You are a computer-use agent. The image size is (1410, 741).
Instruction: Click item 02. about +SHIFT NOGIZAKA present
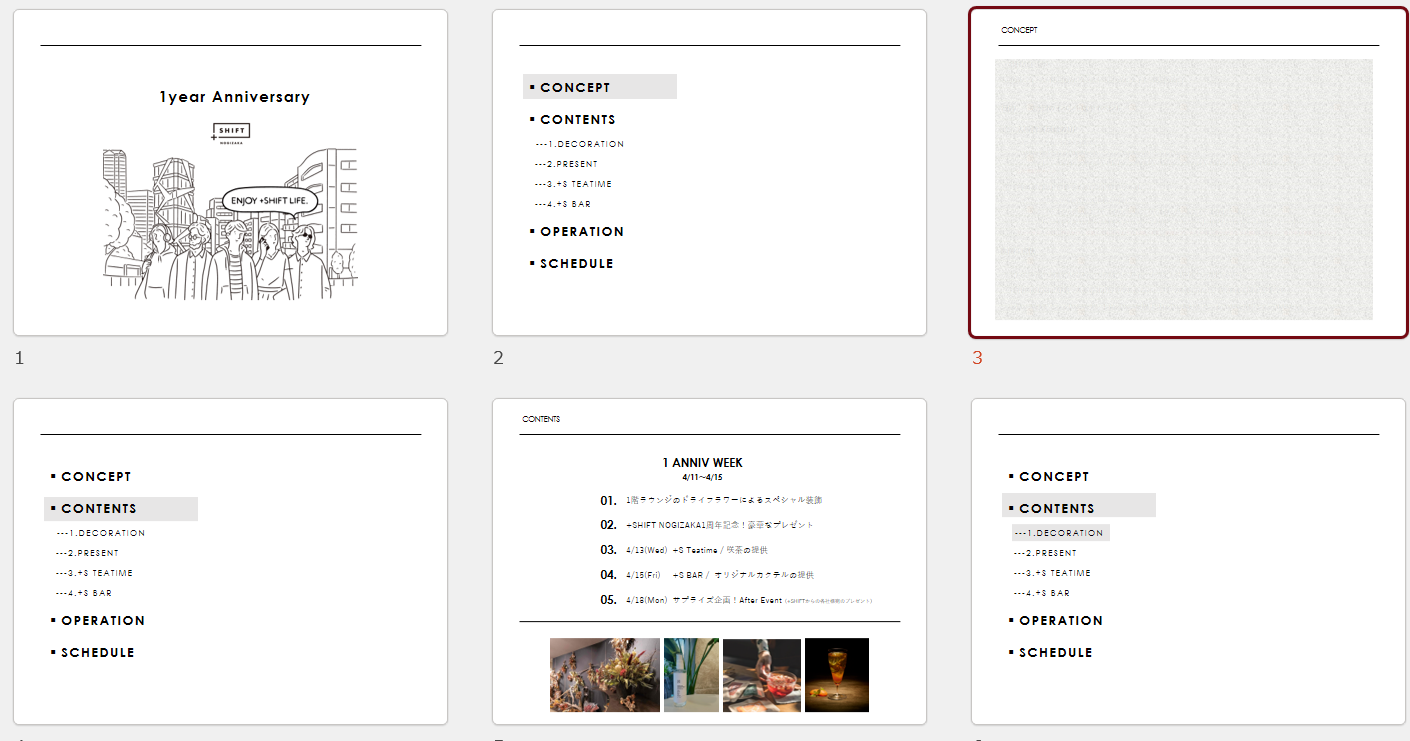click(707, 525)
